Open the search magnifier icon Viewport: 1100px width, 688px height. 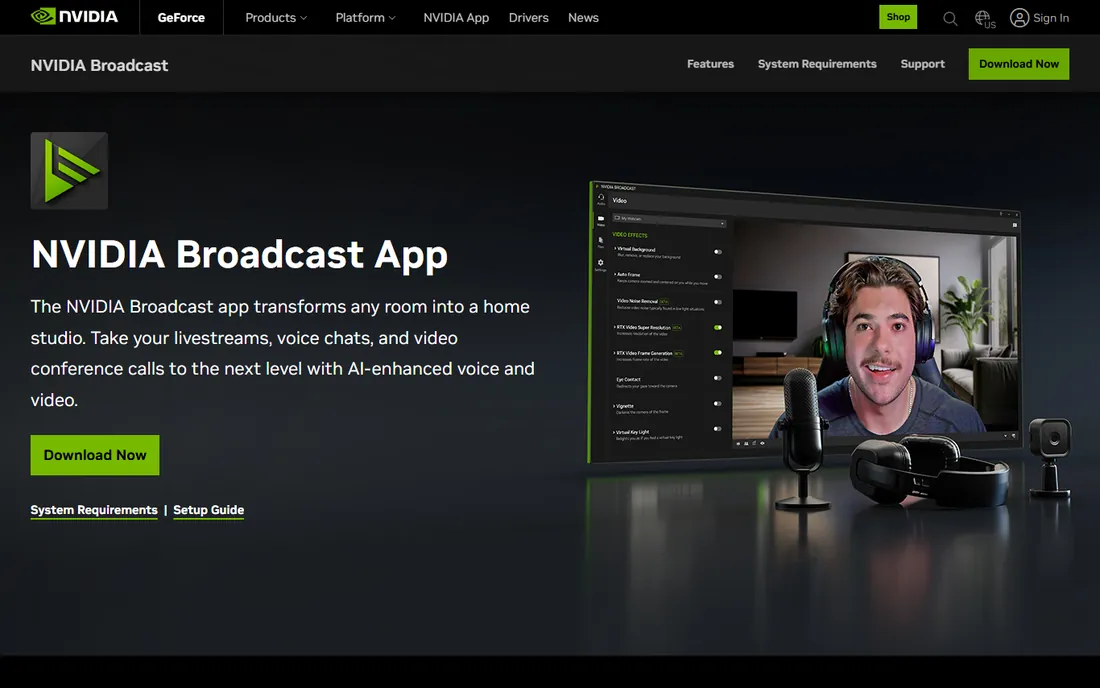(950, 18)
